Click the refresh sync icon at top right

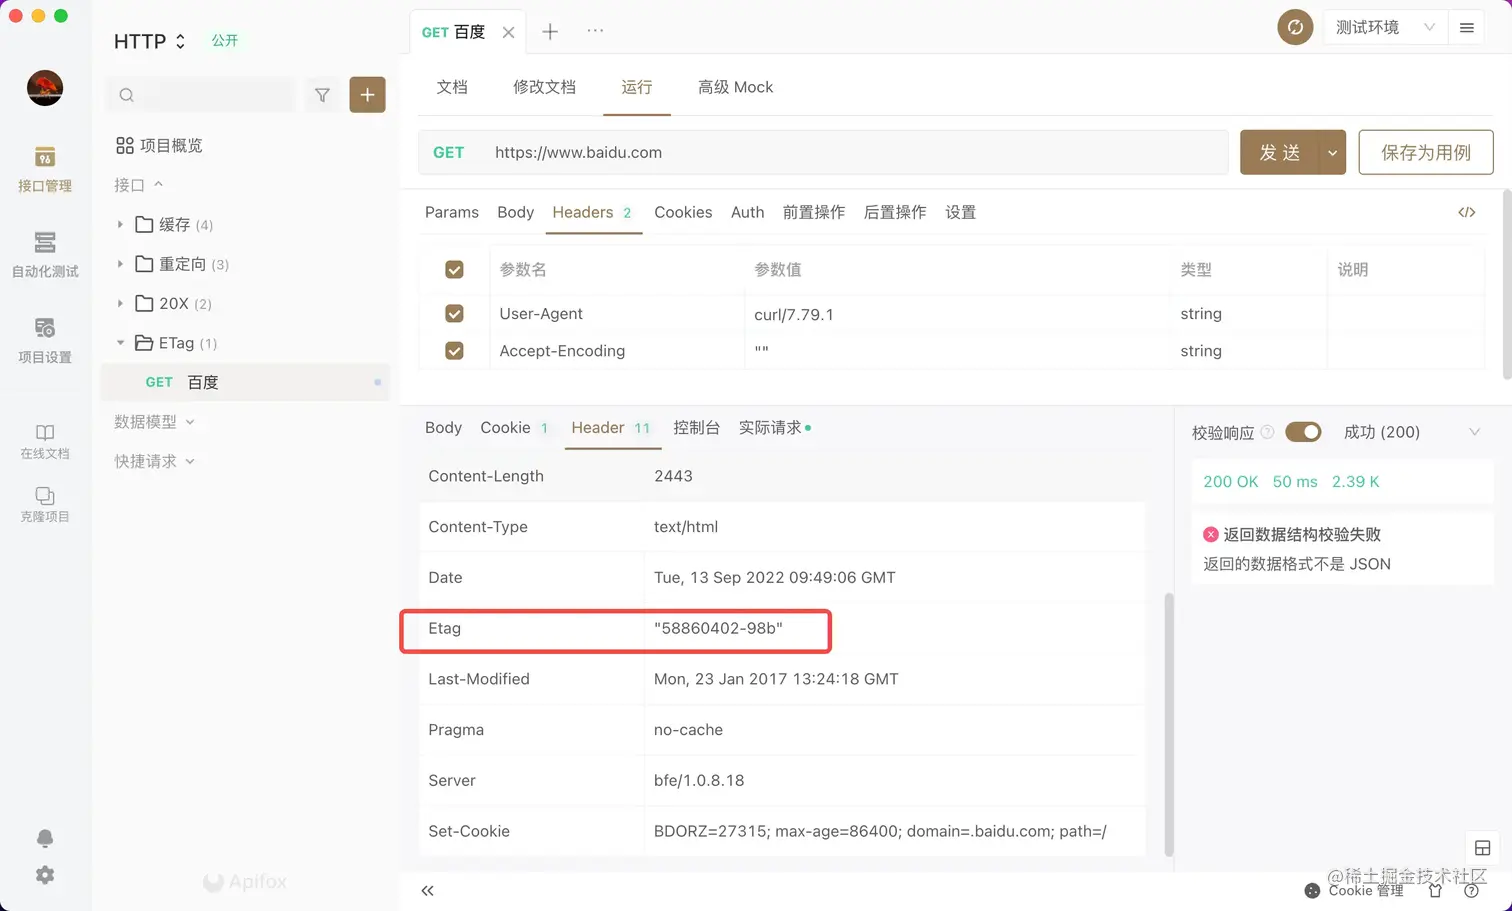[x=1295, y=27]
